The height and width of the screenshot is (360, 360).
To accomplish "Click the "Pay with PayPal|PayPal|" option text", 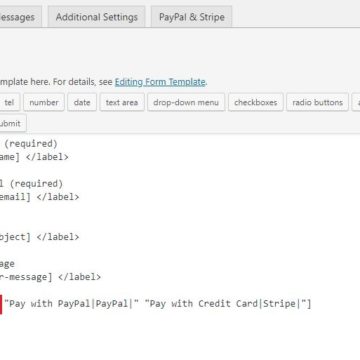I will click(71, 304).
